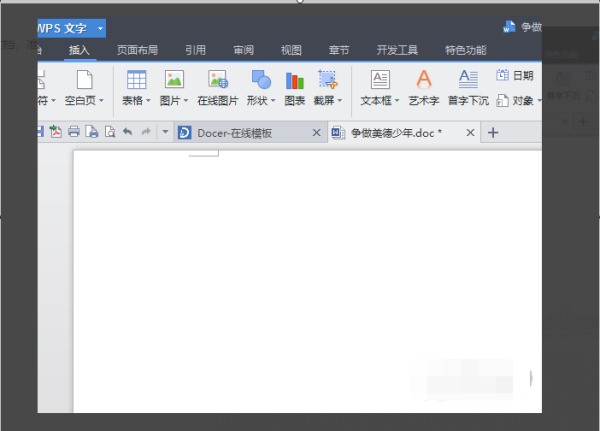The width and height of the screenshot is (600, 431).
Task: Insert word art with 艺术字 icon
Action: point(424,79)
